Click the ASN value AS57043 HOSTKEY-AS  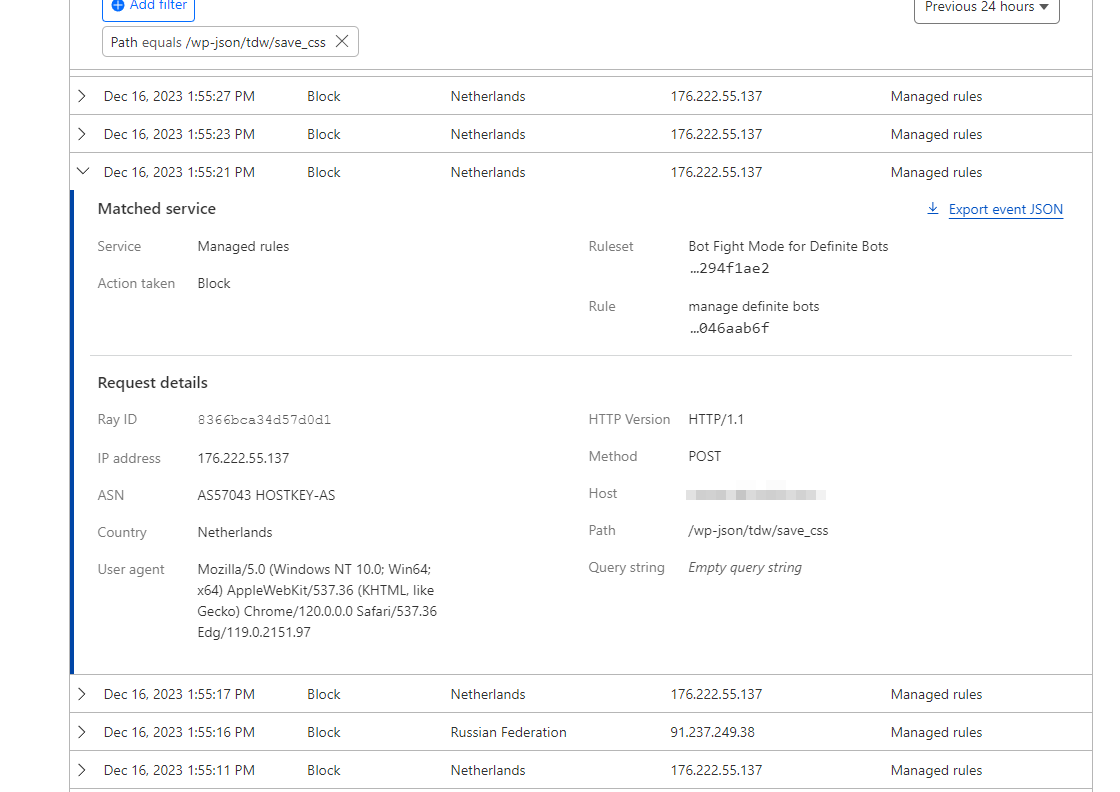tap(266, 495)
